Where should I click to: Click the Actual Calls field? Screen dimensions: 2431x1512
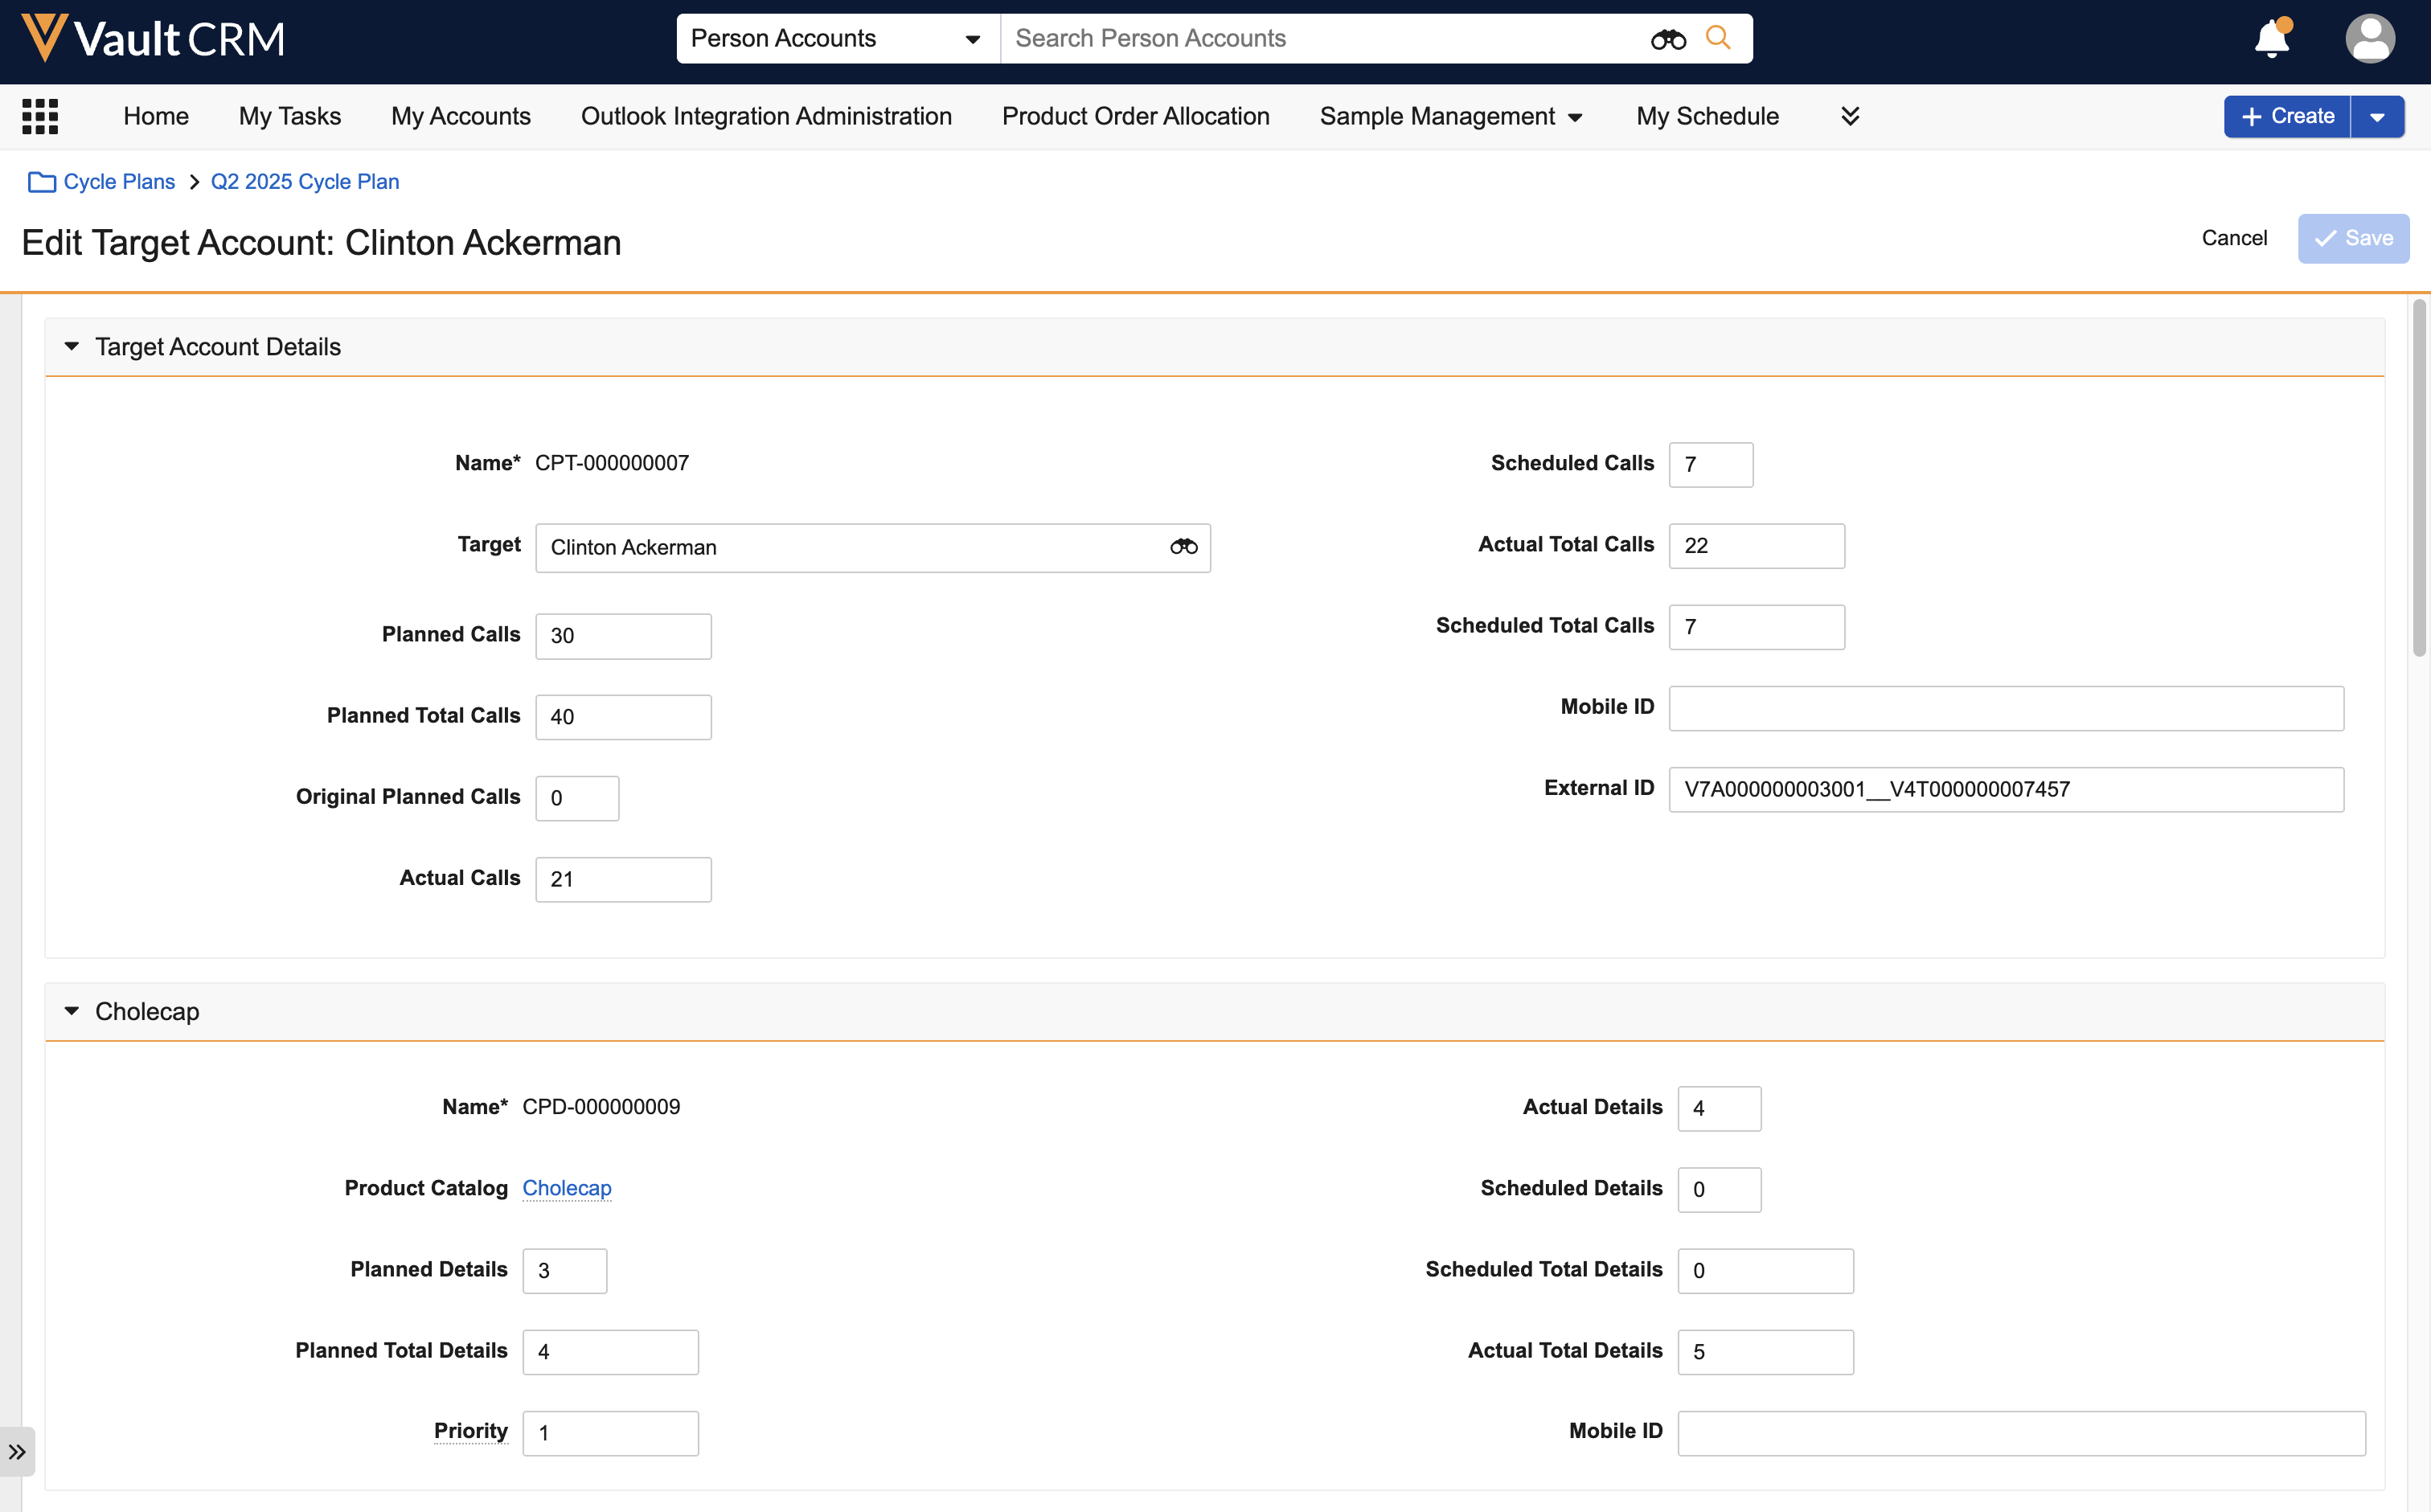click(x=623, y=879)
